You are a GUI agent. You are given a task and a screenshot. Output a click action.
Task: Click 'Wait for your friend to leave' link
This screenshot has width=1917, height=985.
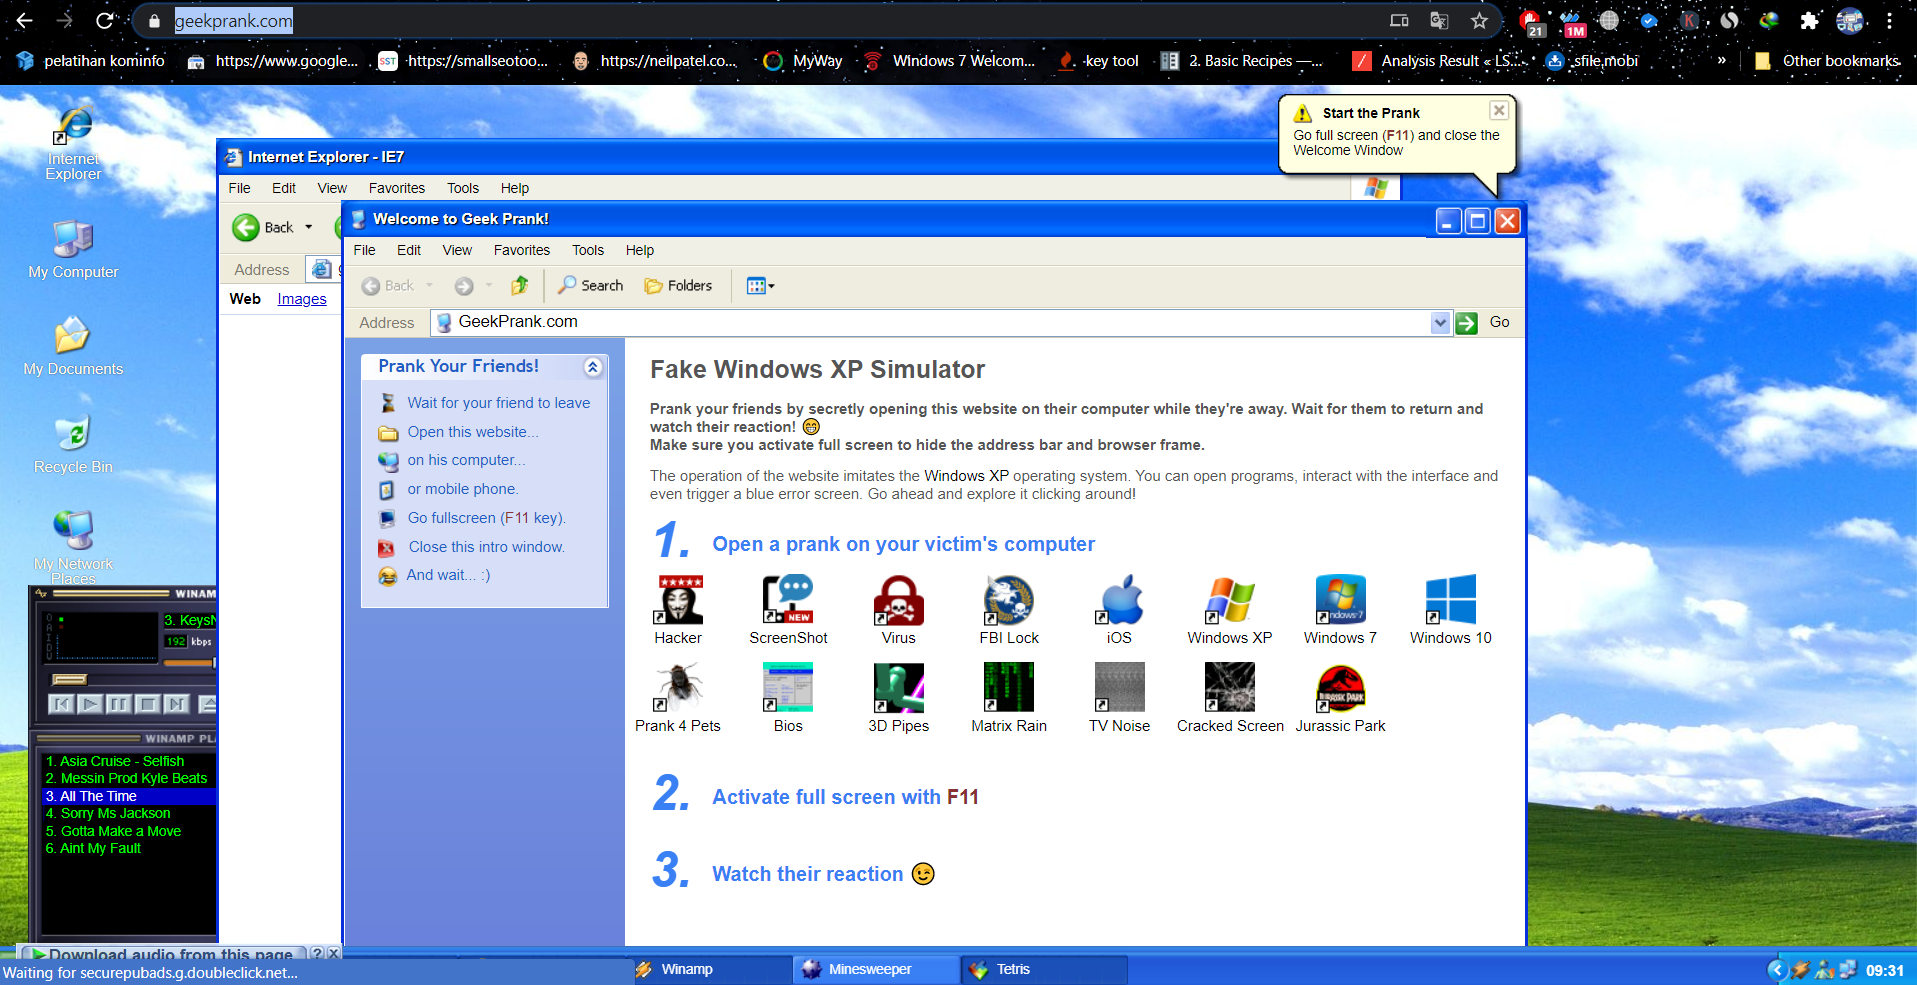pos(499,403)
